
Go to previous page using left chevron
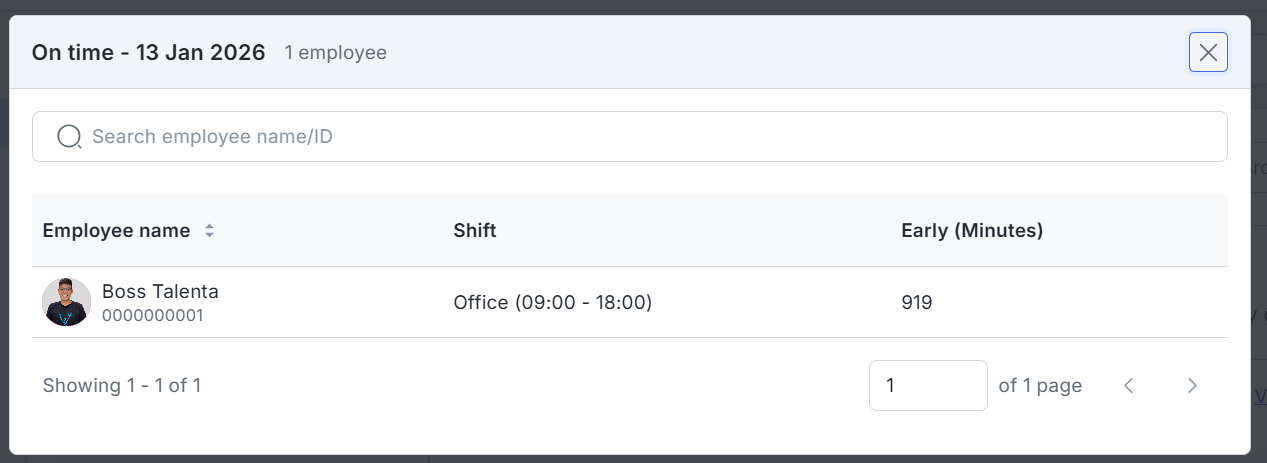point(1129,385)
